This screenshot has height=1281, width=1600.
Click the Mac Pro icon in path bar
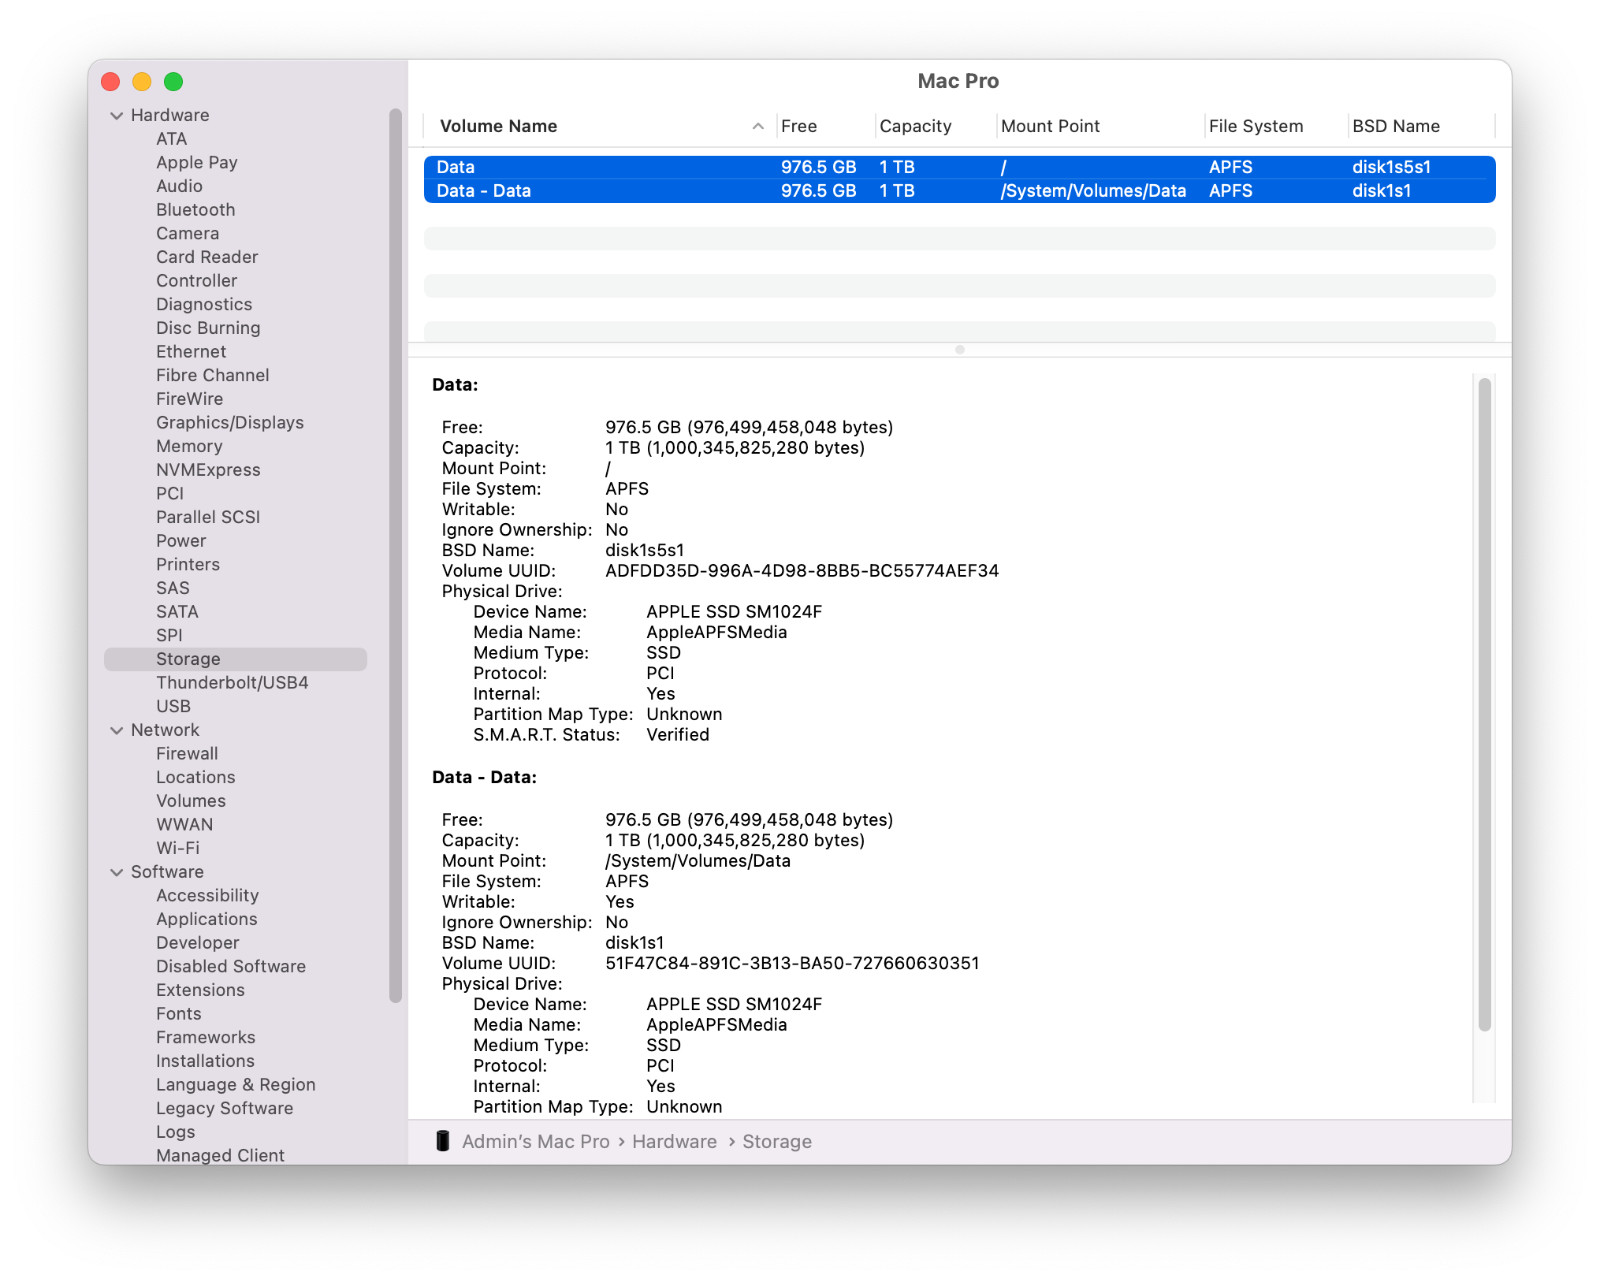pos(443,1141)
